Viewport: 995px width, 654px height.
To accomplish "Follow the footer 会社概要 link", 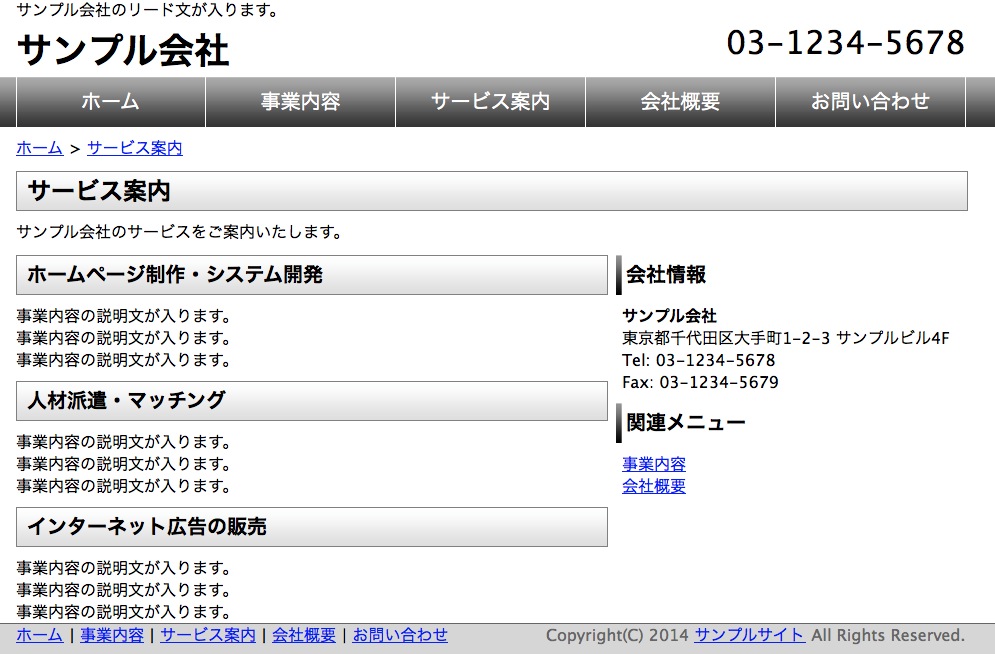I will pyautogui.click(x=304, y=635).
